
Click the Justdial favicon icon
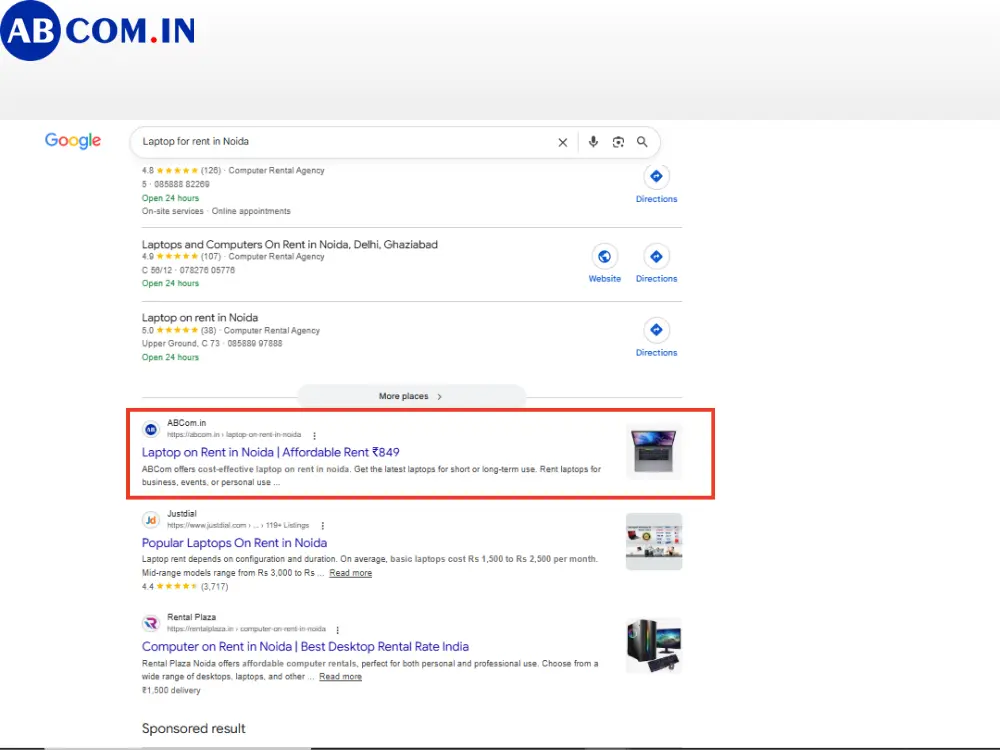coord(151,520)
